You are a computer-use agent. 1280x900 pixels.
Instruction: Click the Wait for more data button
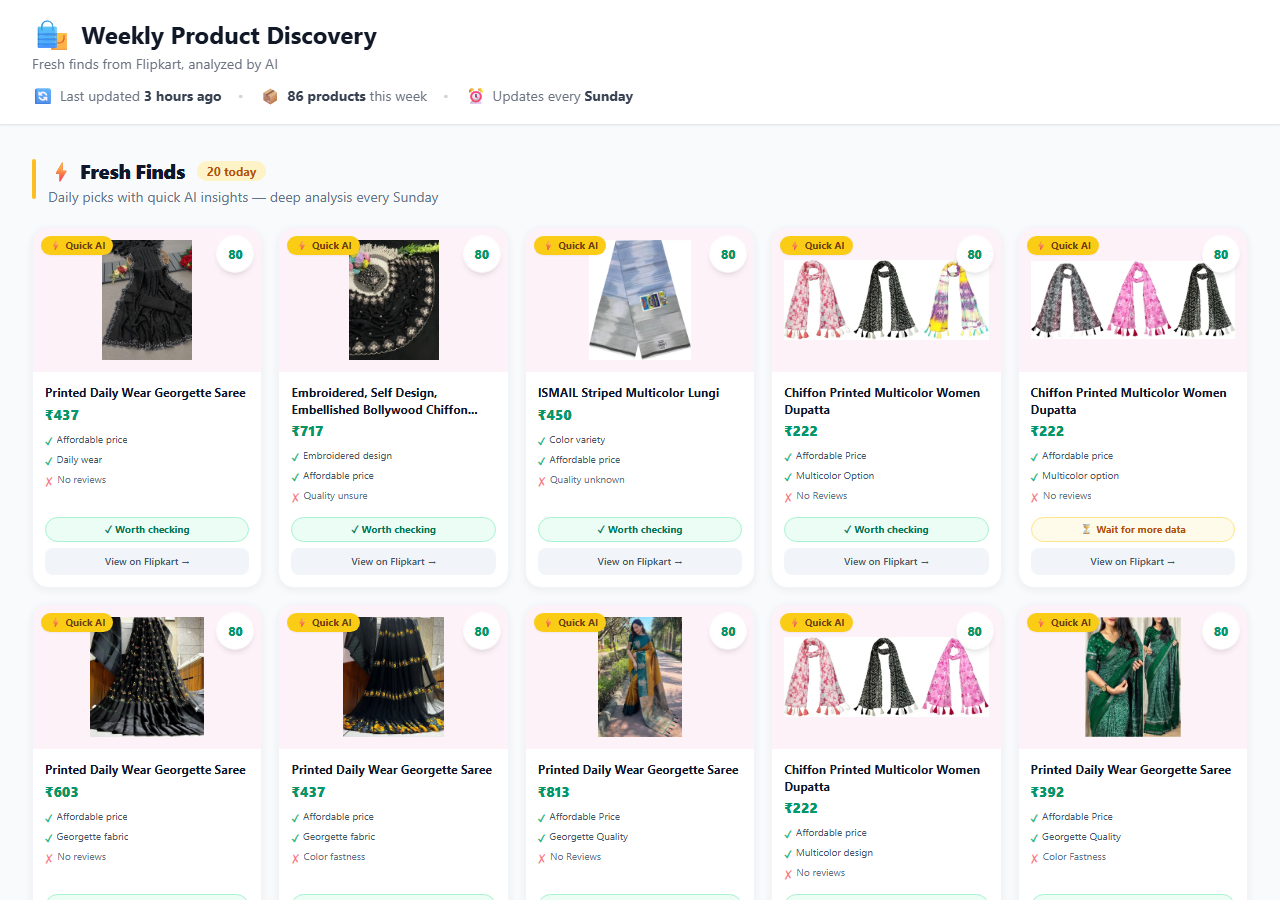coord(1133,529)
